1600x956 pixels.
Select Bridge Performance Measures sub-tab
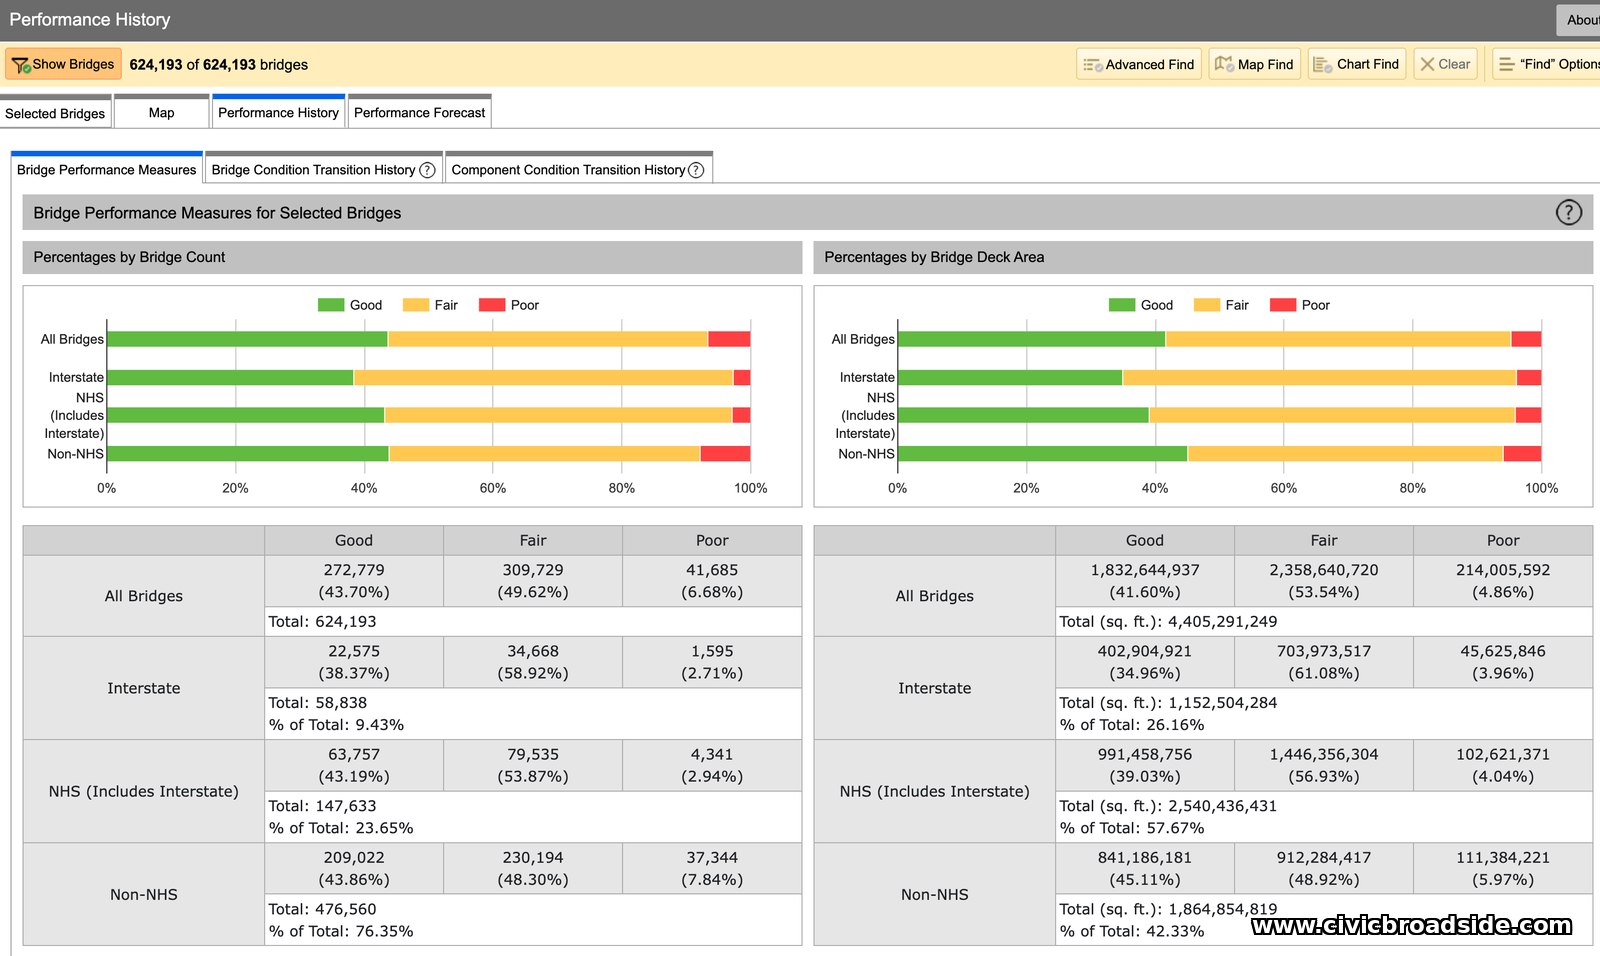tap(106, 170)
